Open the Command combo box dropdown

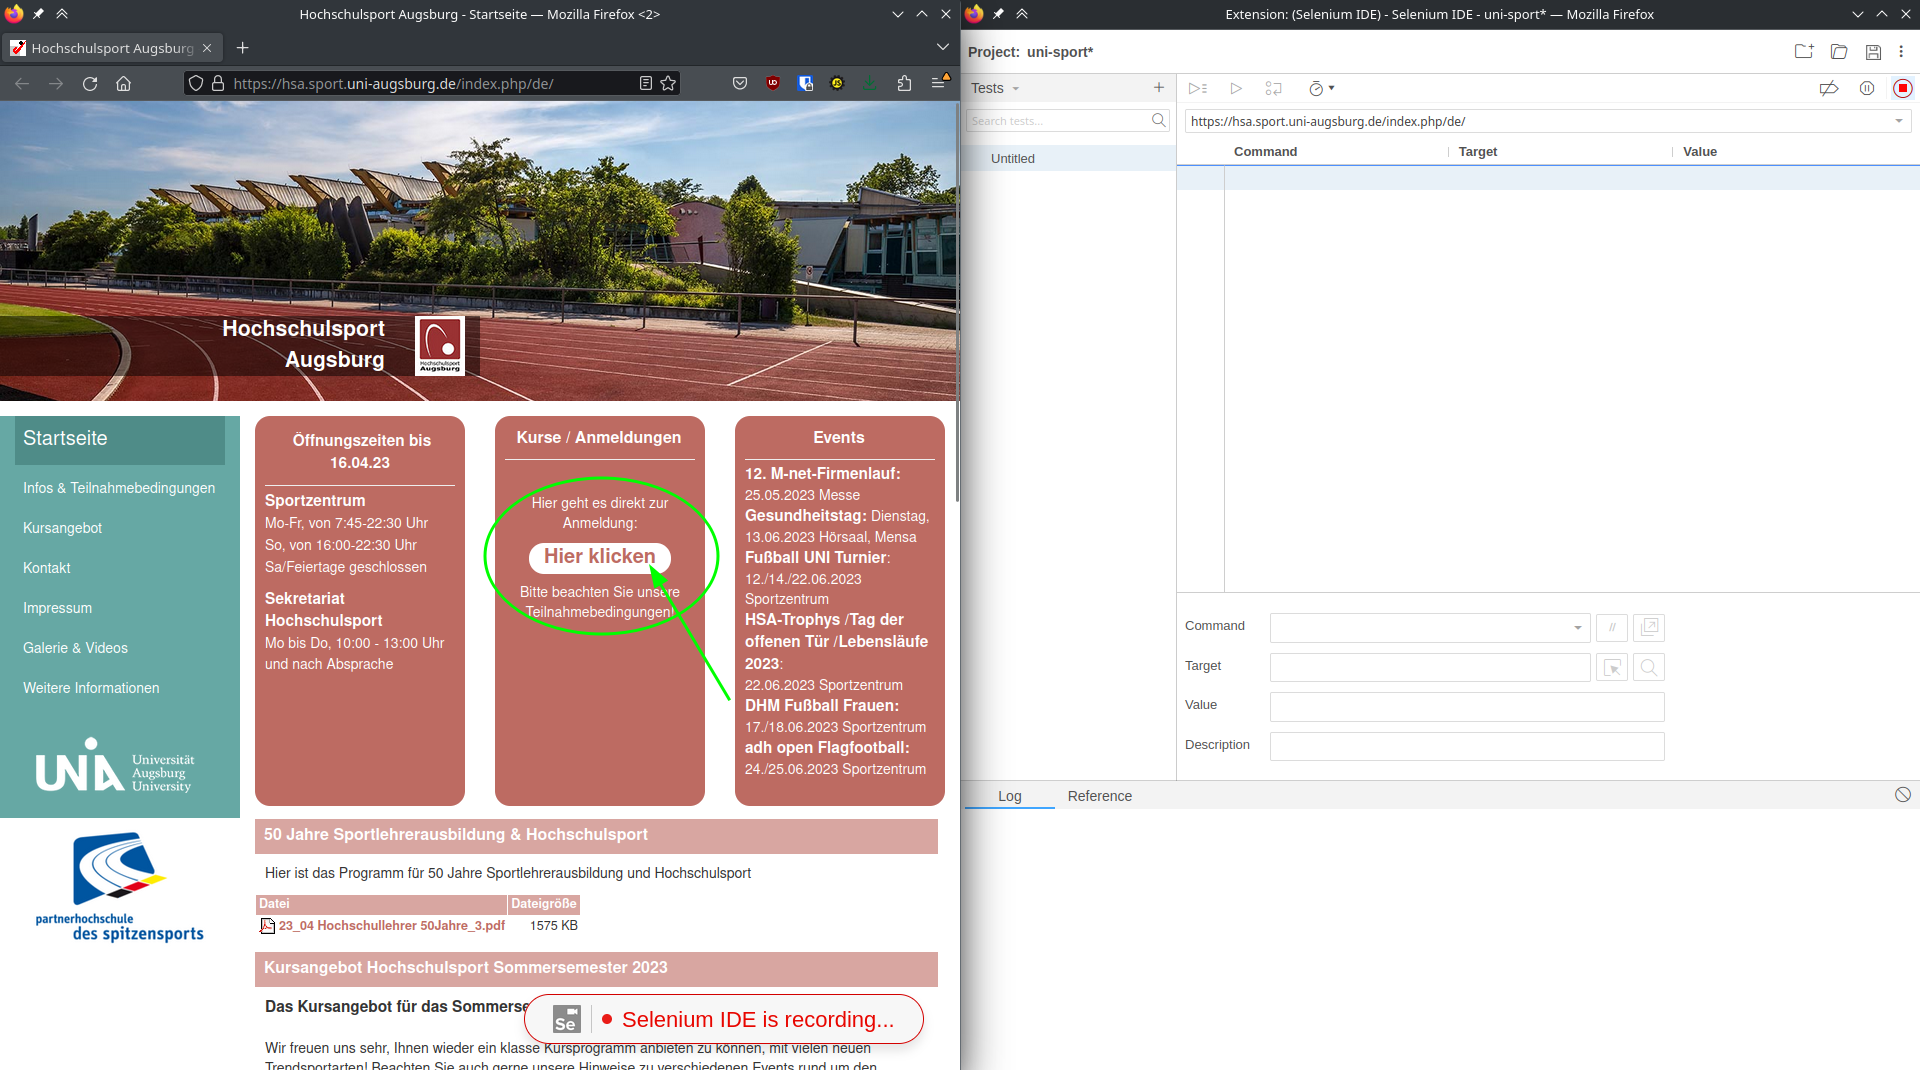point(1577,628)
